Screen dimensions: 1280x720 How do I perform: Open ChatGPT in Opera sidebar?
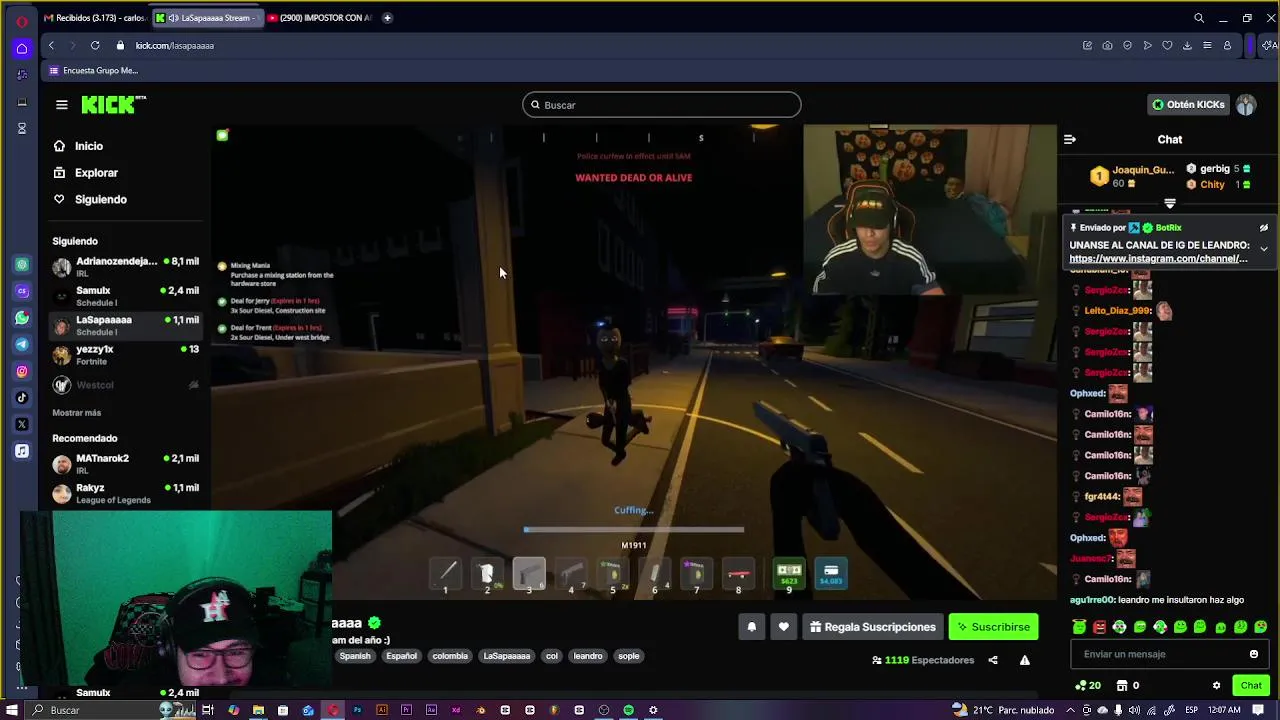click(22, 265)
